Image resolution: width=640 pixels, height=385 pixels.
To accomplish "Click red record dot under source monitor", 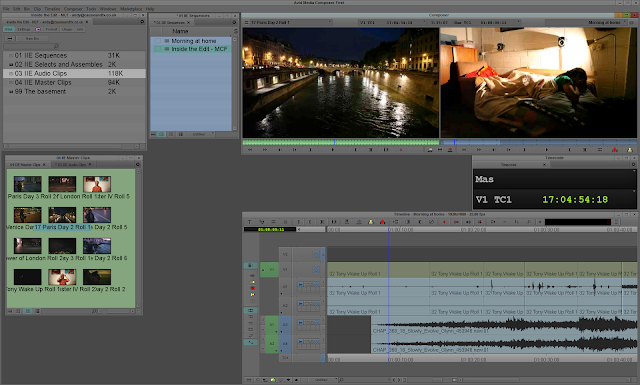I will [x=401, y=150].
